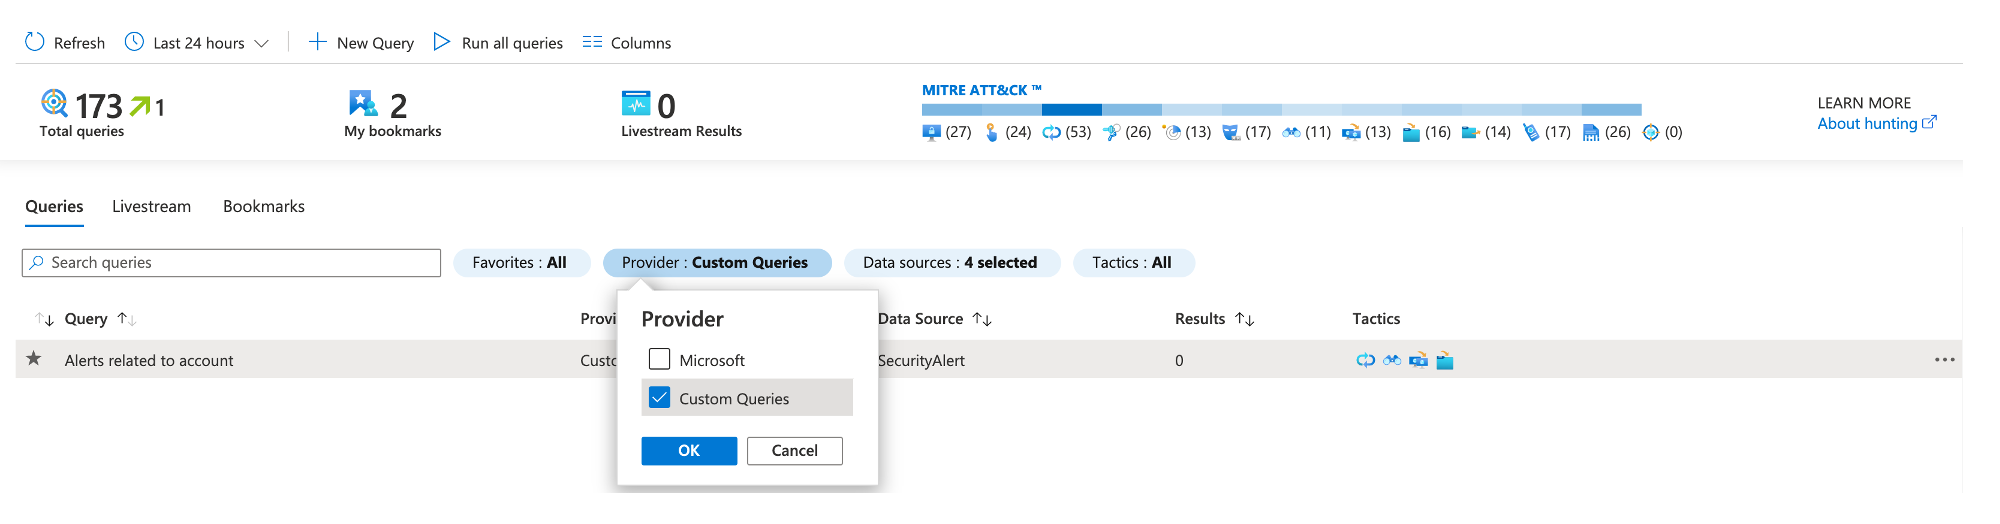Check the Microsoft provider checkbox
This screenshot has height=524, width=2000.
[659, 359]
